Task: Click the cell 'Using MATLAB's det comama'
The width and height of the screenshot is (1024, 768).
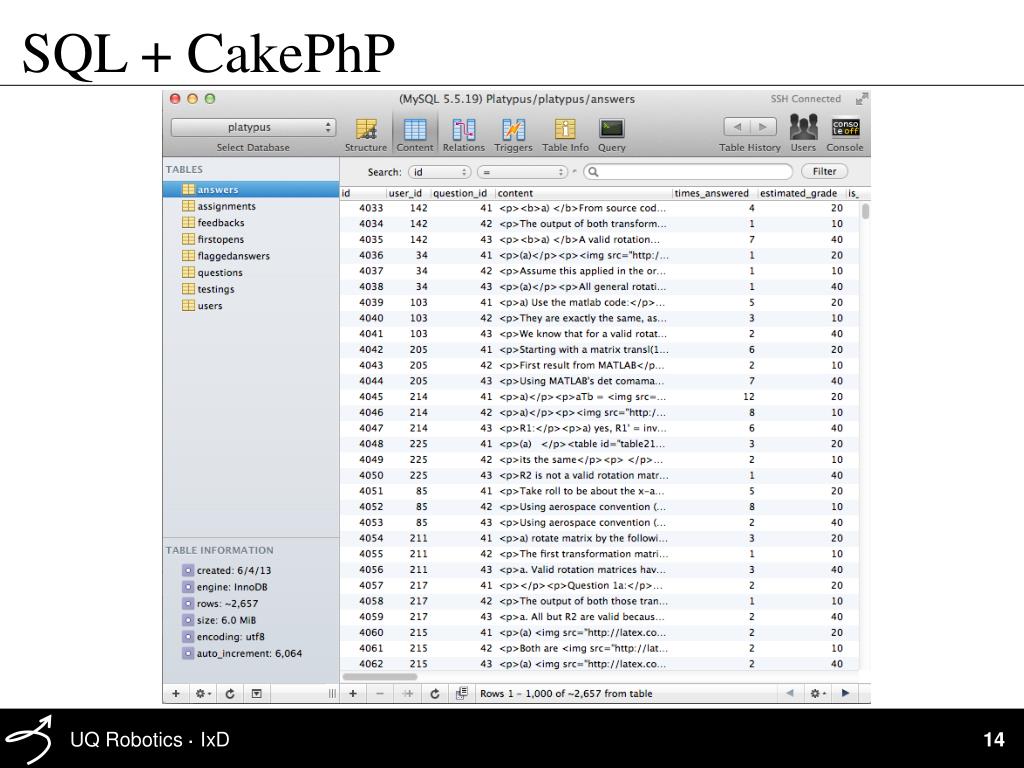Action: (x=583, y=381)
